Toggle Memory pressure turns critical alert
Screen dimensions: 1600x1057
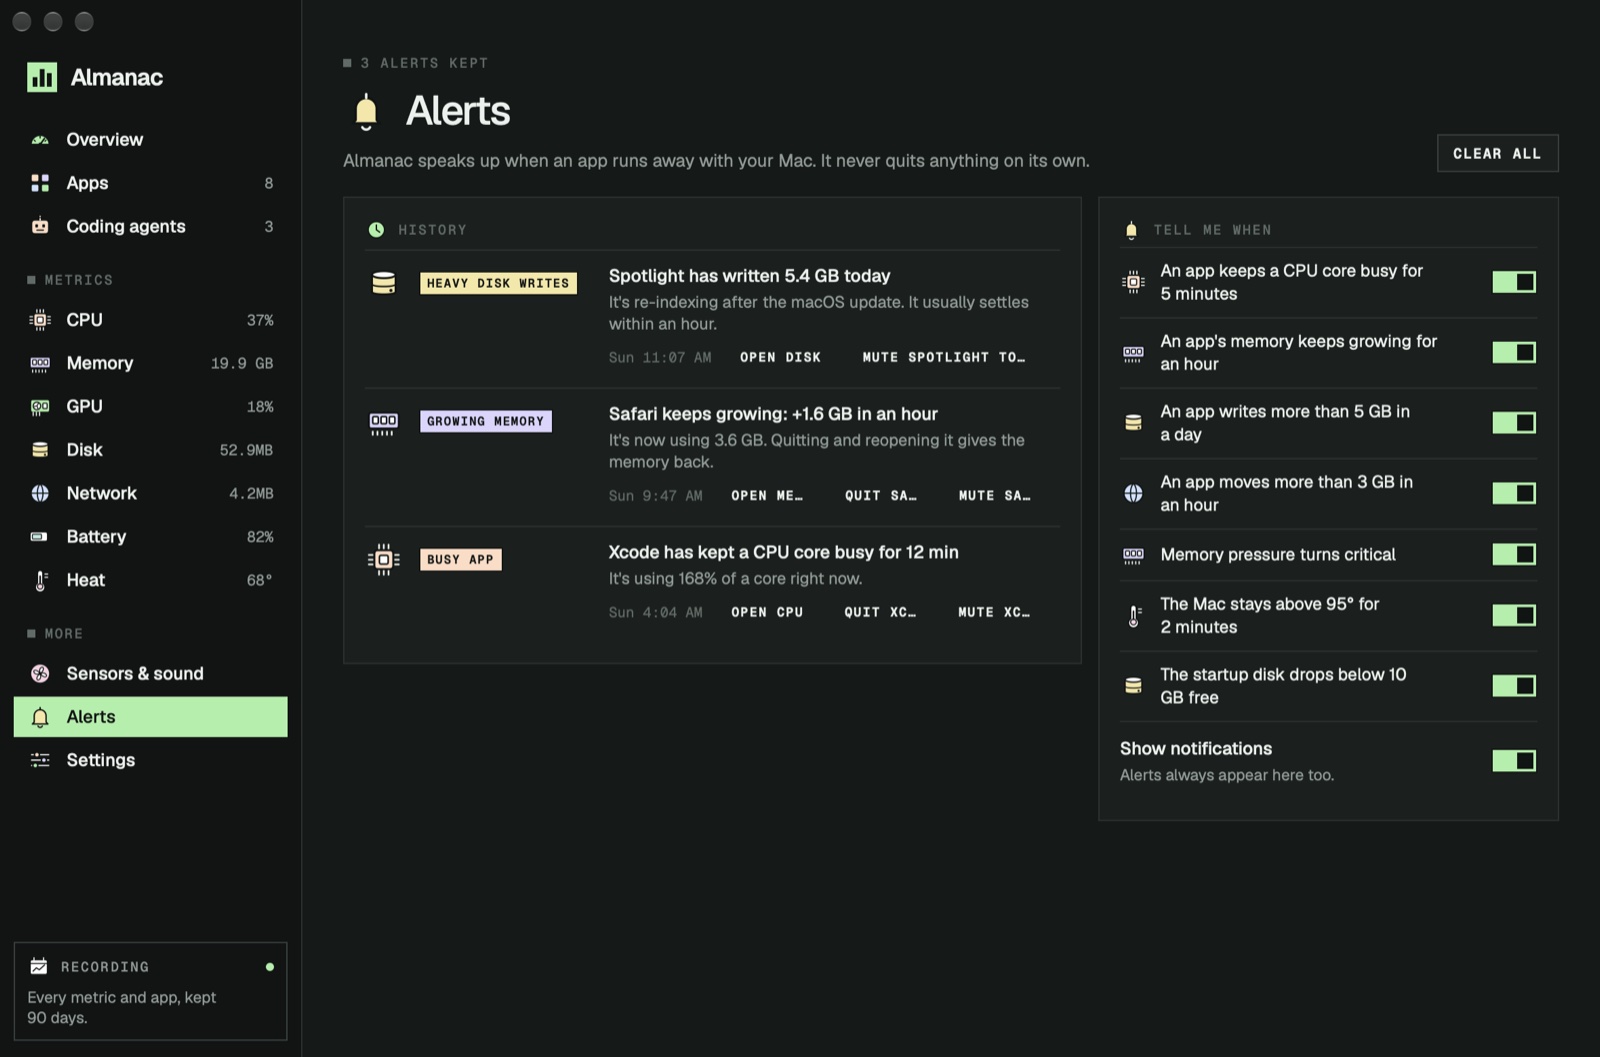[x=1514, y=554]
